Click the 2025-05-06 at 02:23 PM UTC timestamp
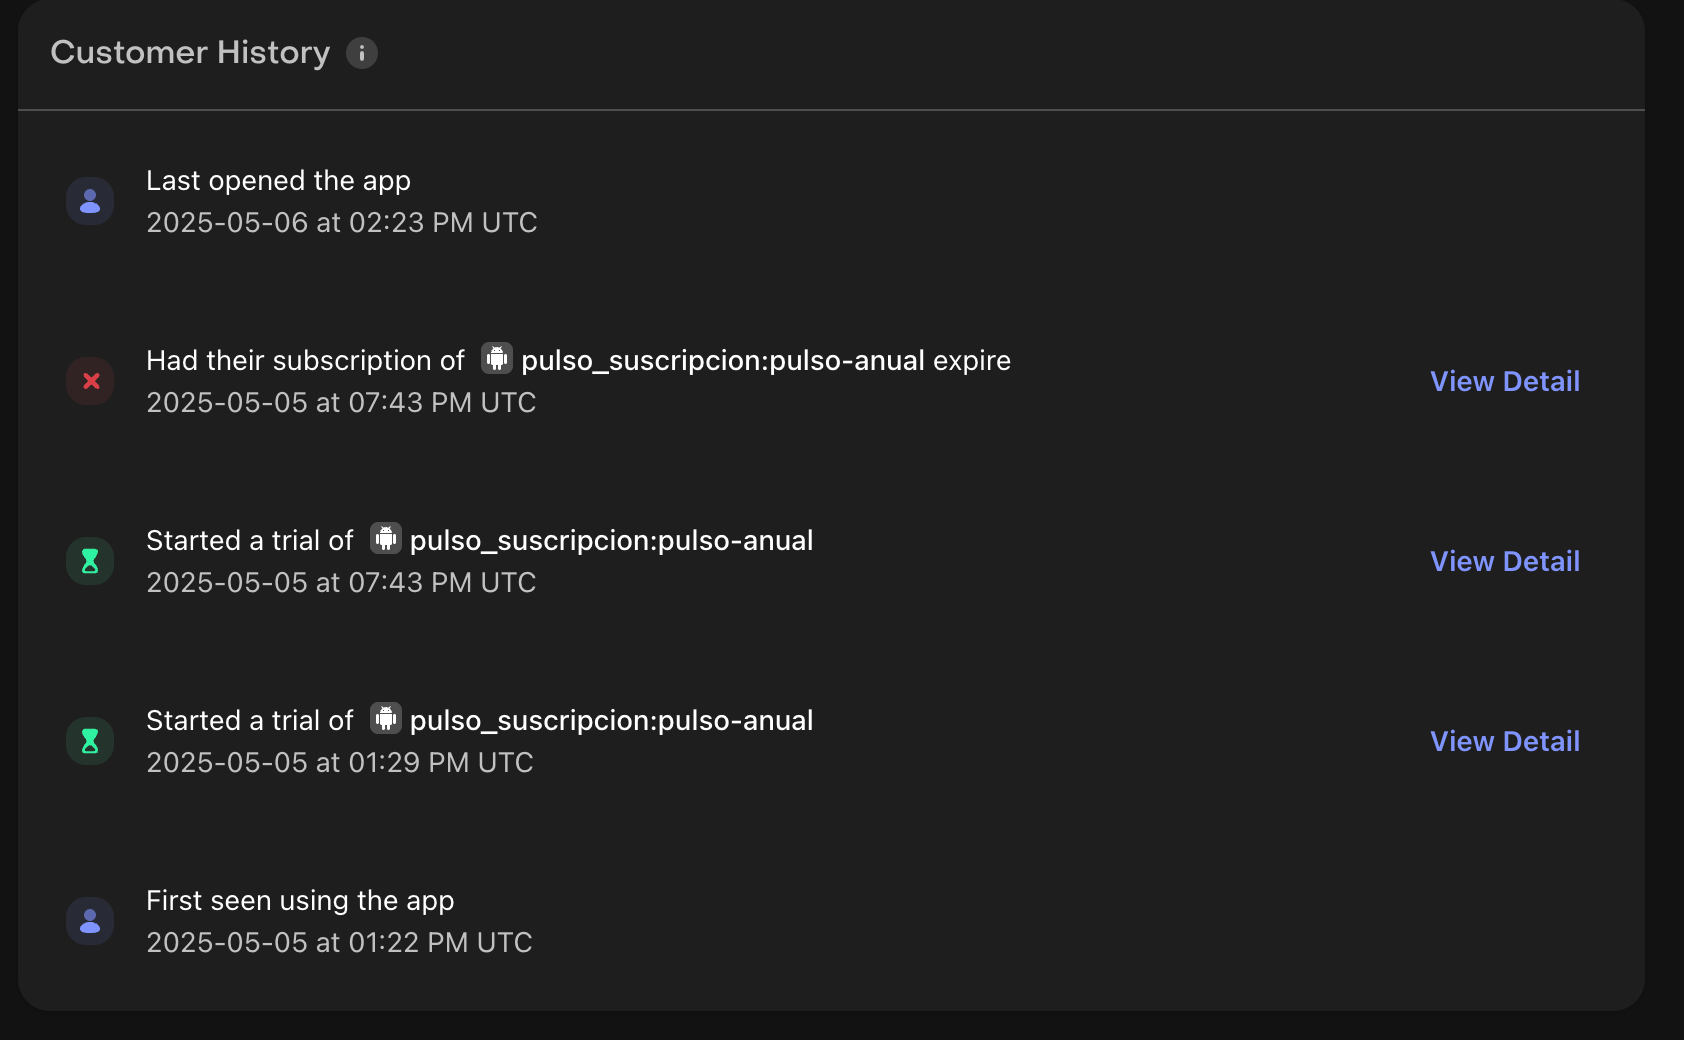This screenshot has height=1040, width=1684. coord(342,222)
